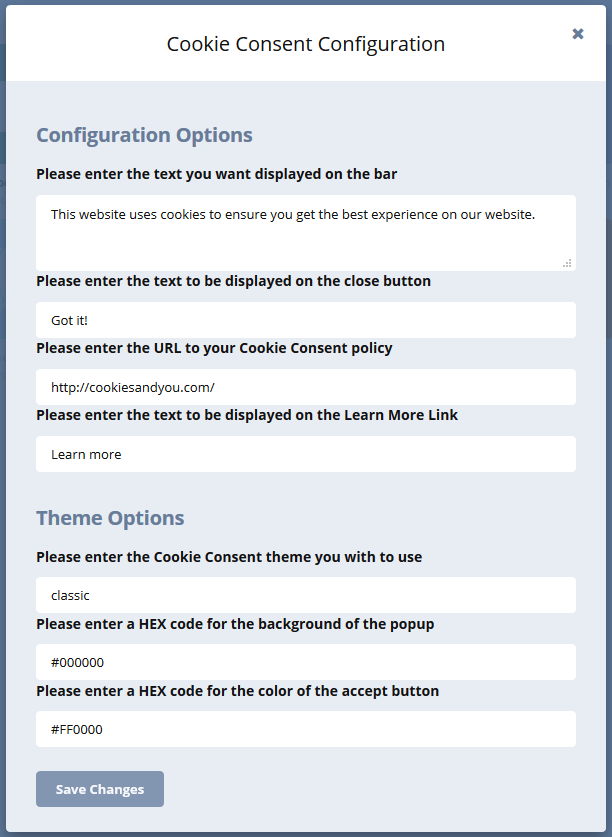The image size is (612, 837).
Task: Select the cookiesandyou.com policy URL field
Action: click(x=305, y=387)
